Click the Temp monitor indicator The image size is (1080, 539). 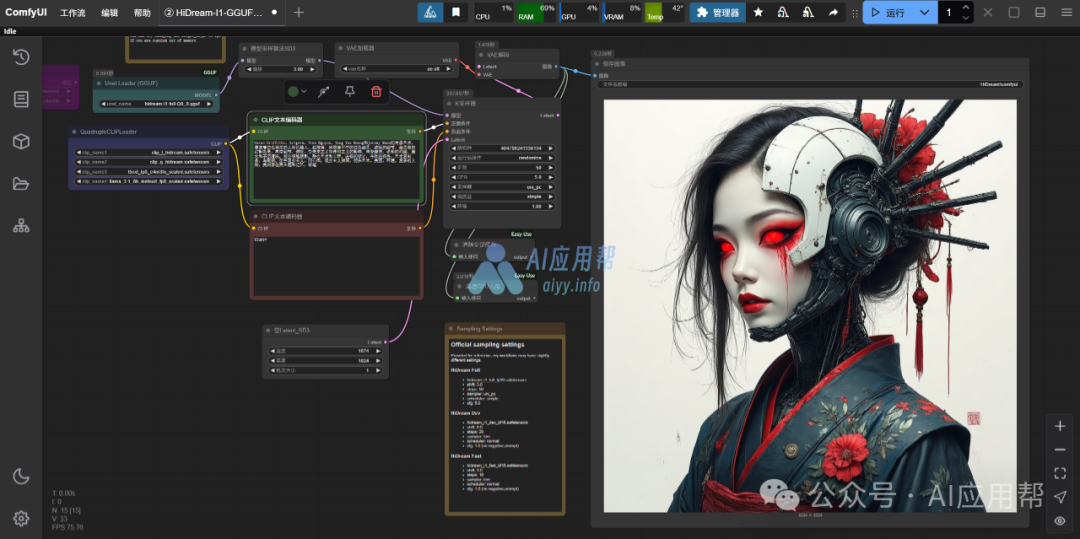665,12
